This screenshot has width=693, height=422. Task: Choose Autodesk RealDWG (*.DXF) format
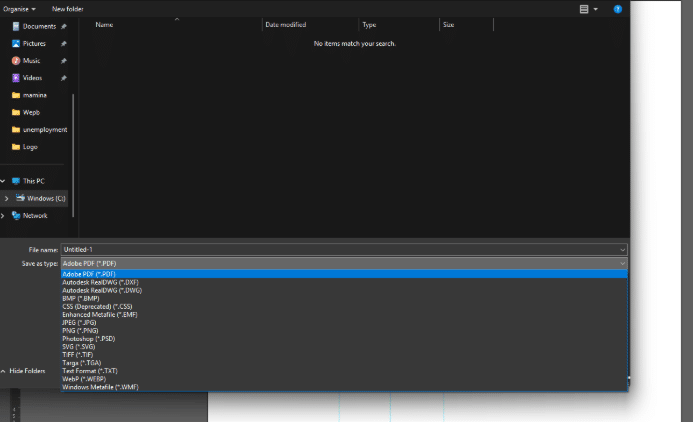[x=344, y=282]
